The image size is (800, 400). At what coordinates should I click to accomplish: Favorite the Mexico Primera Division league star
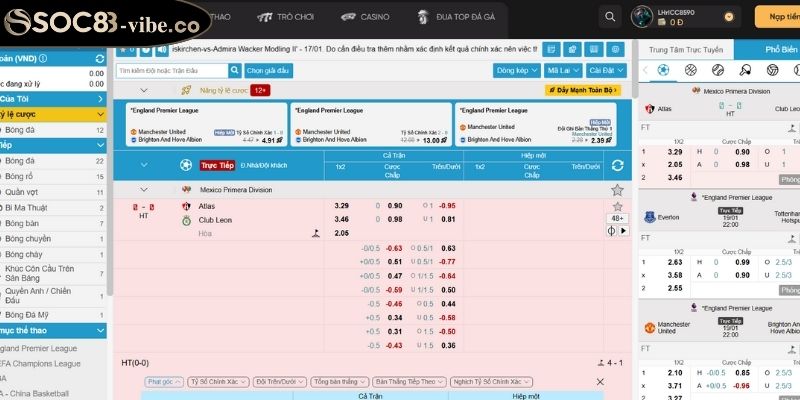[x=617, y=189]
